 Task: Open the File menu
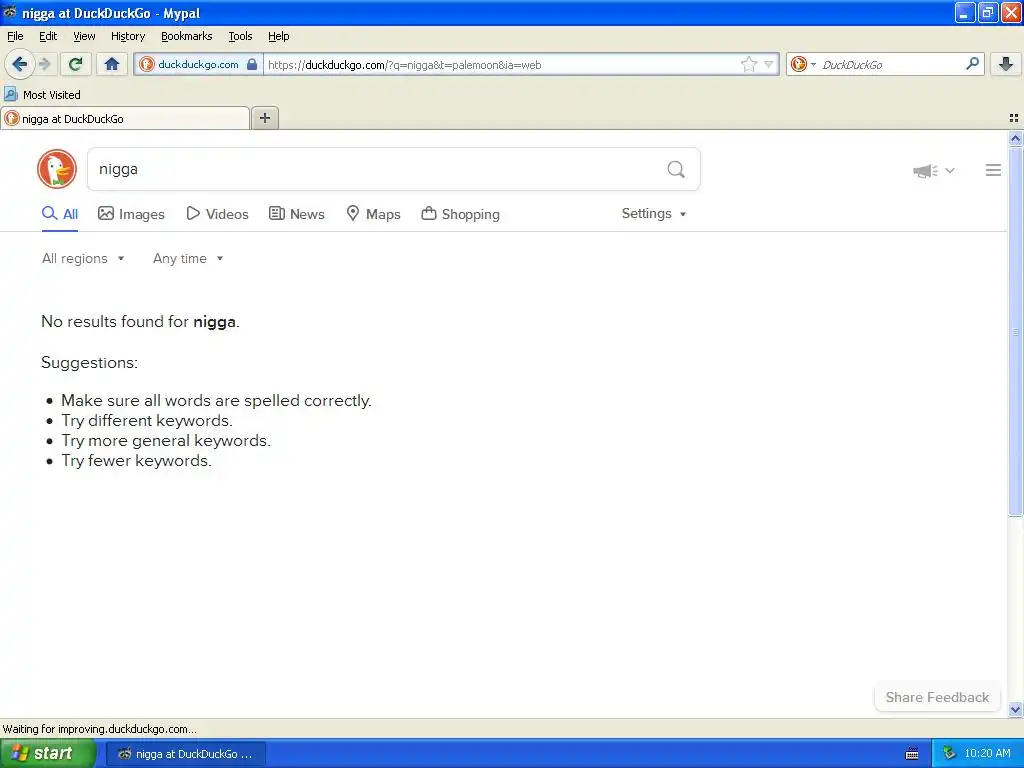click(x=15, y=37)
